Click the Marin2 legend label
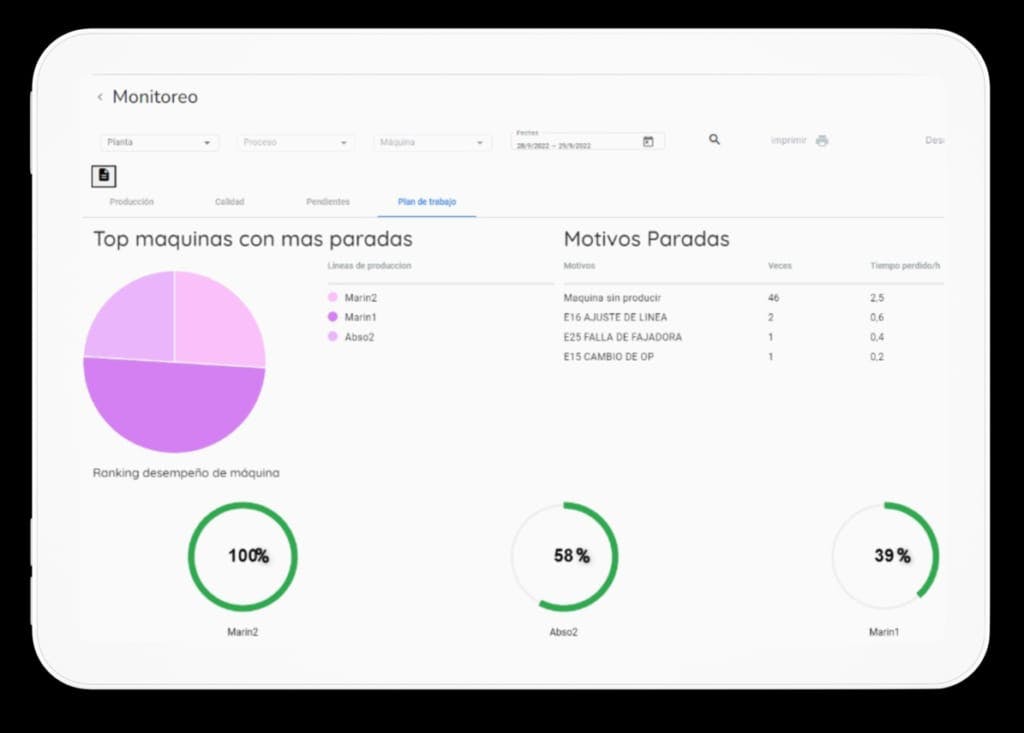 (361, 298)
